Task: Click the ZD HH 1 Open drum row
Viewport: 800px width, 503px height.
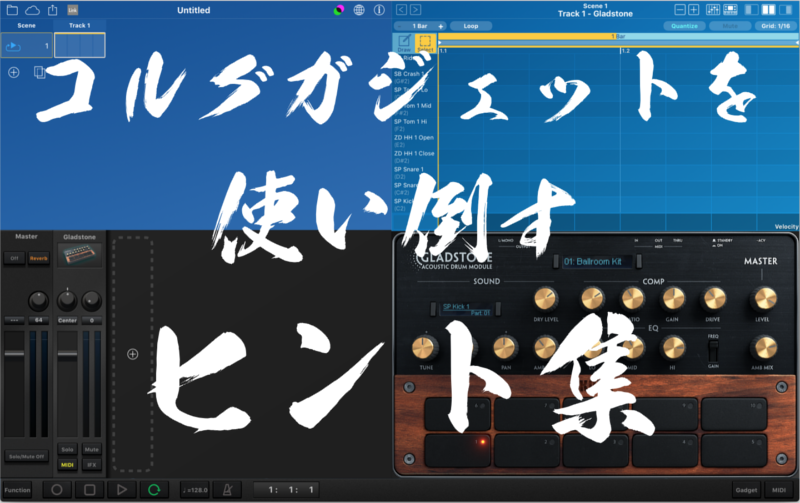Action: pos(414,141)
